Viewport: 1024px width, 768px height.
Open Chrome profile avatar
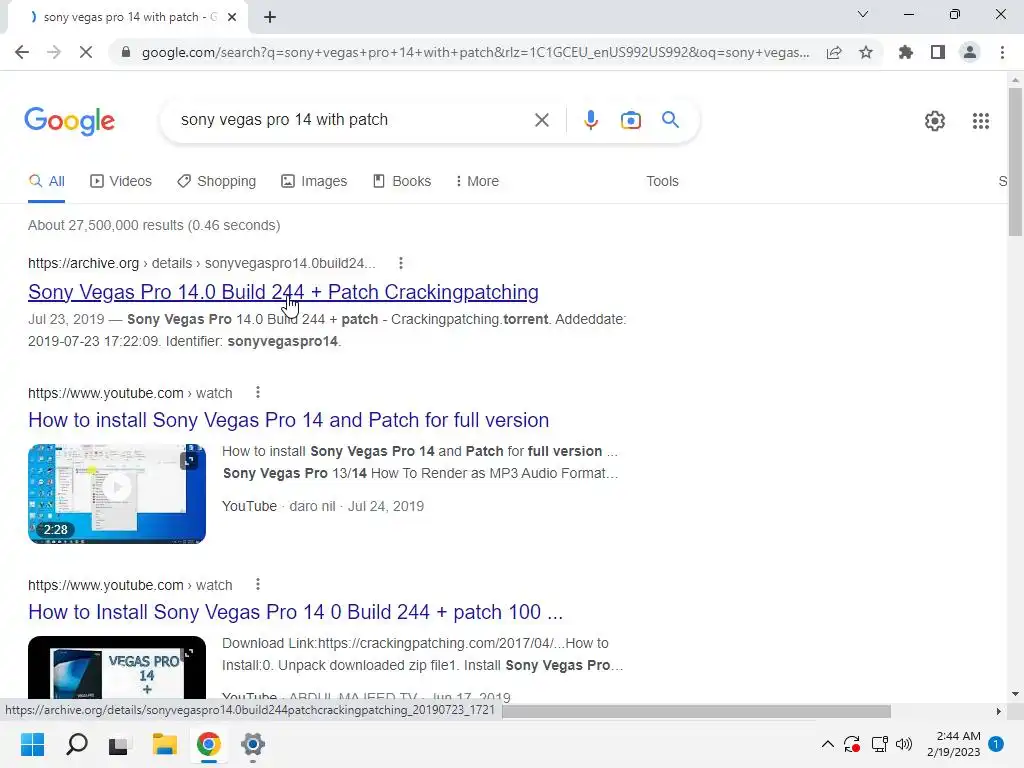point(970,52)
